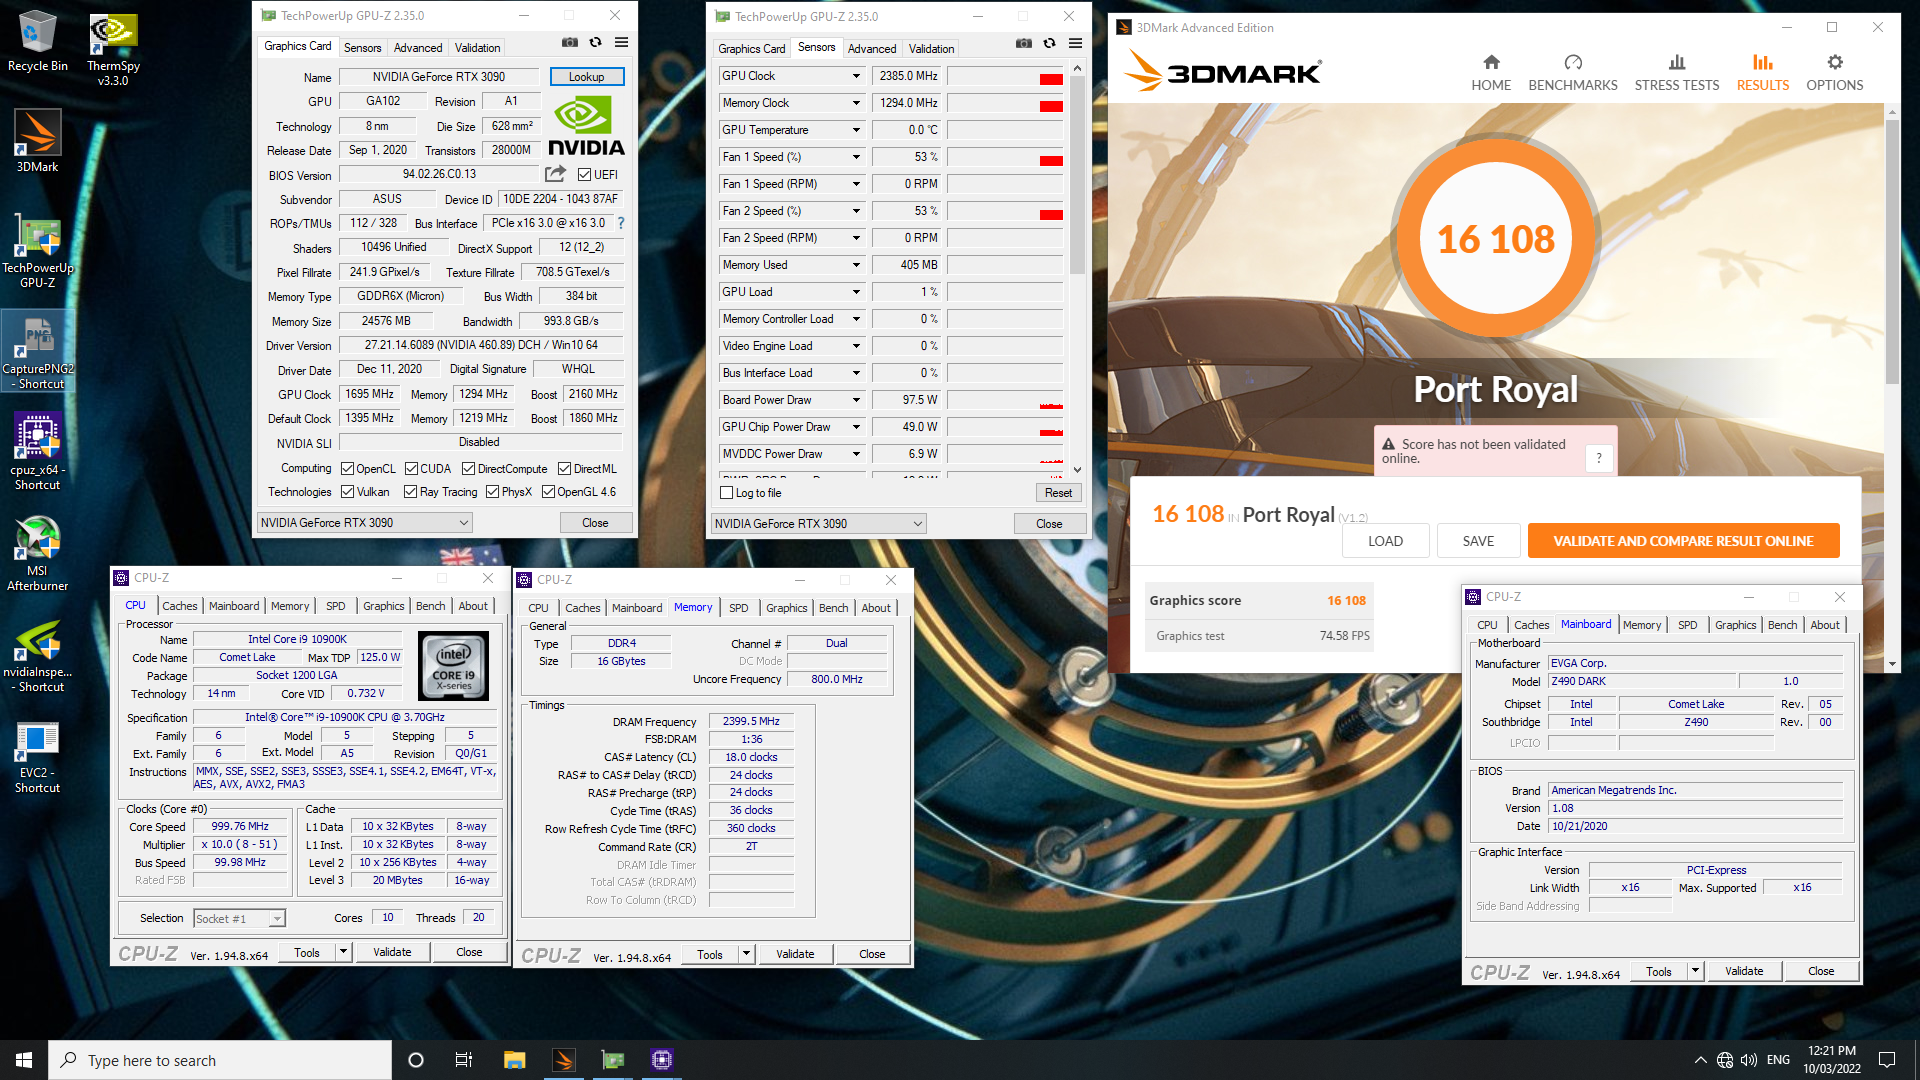Launch EVC2 shortcut on desktop
The image size is (1920, 1080).
[37, 756]
